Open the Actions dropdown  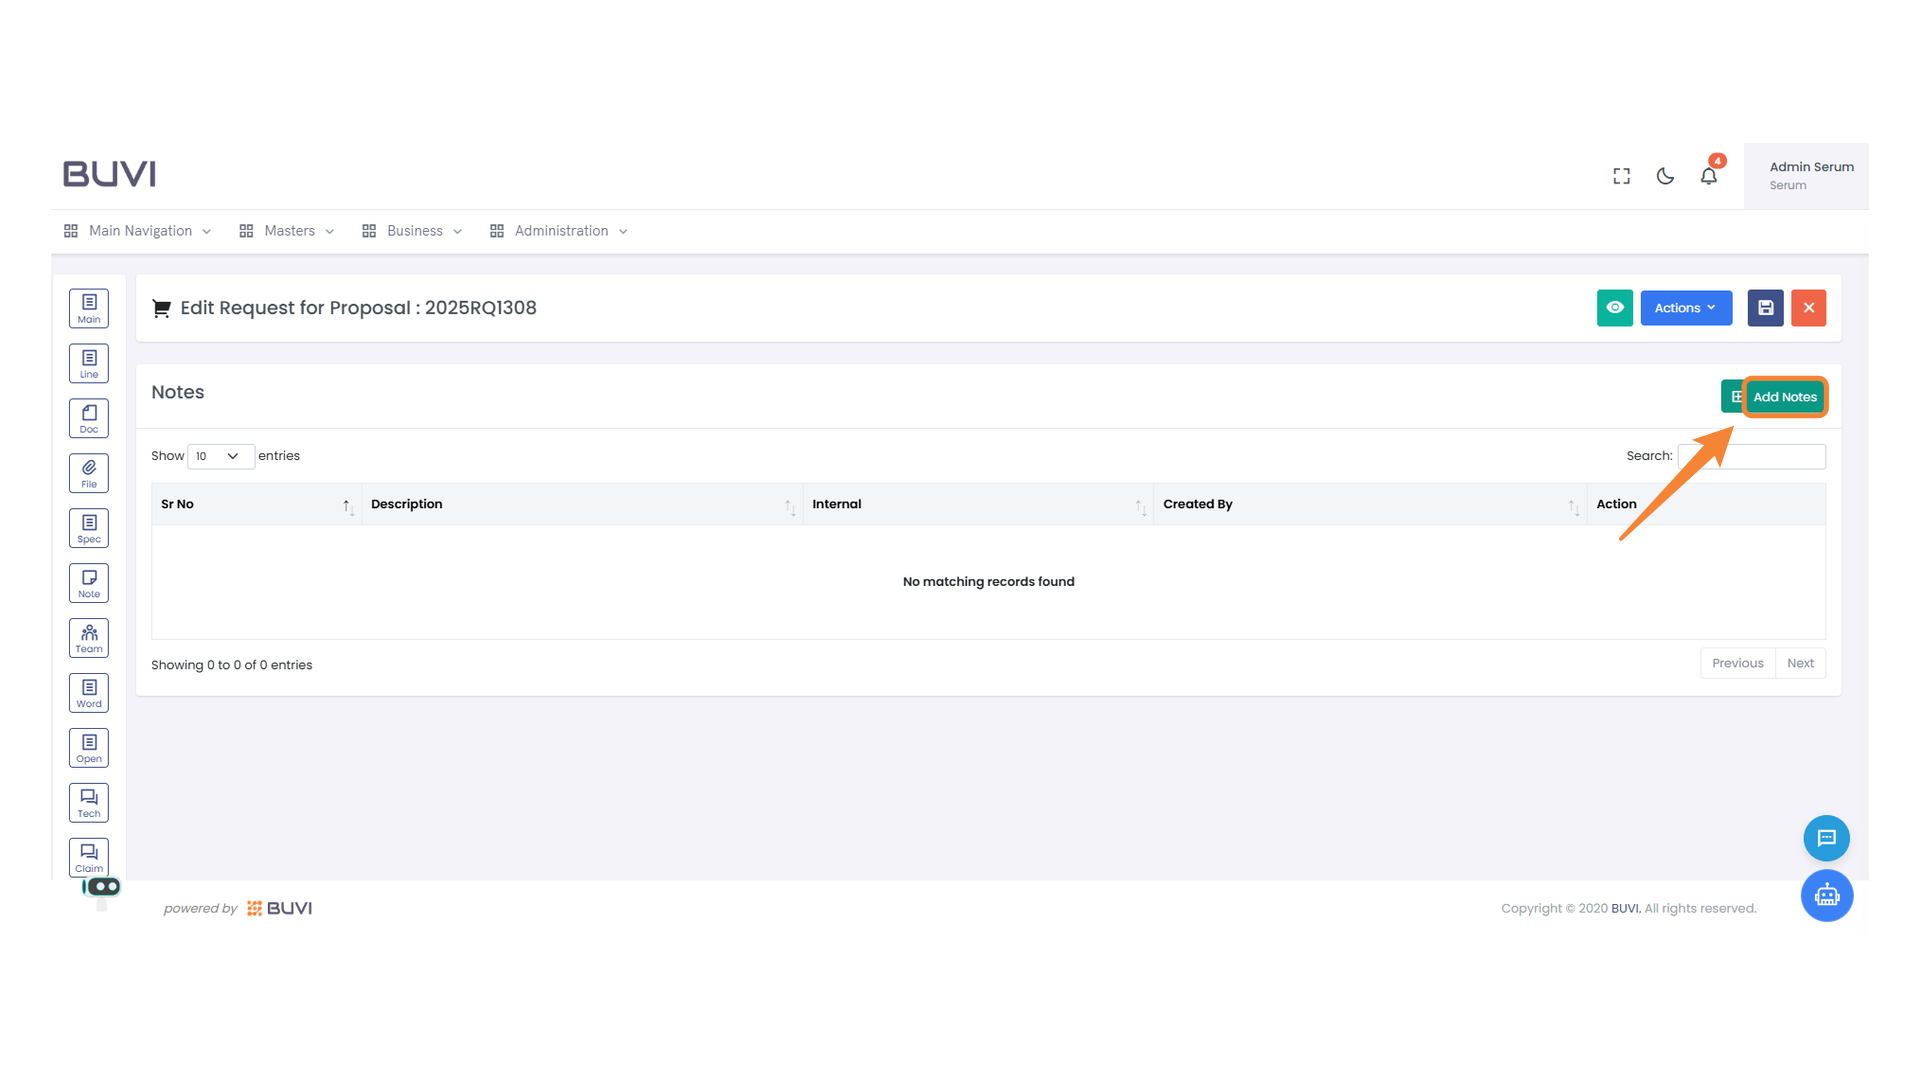click(x=1685, y=308)
